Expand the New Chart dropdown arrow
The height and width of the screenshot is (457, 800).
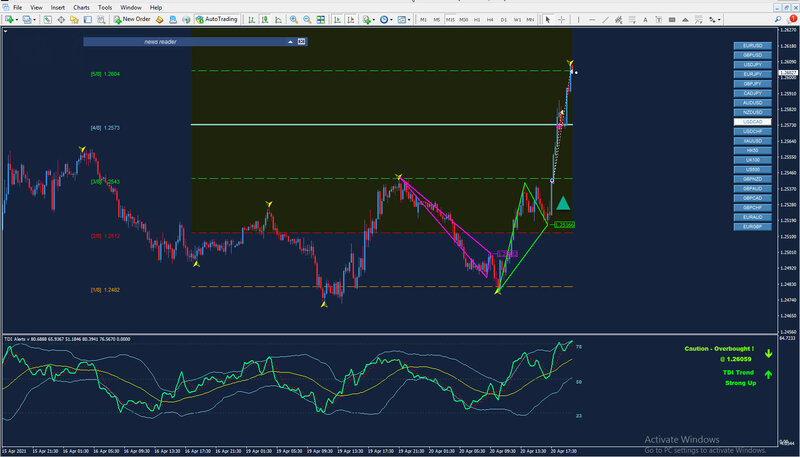pos(17,19)
